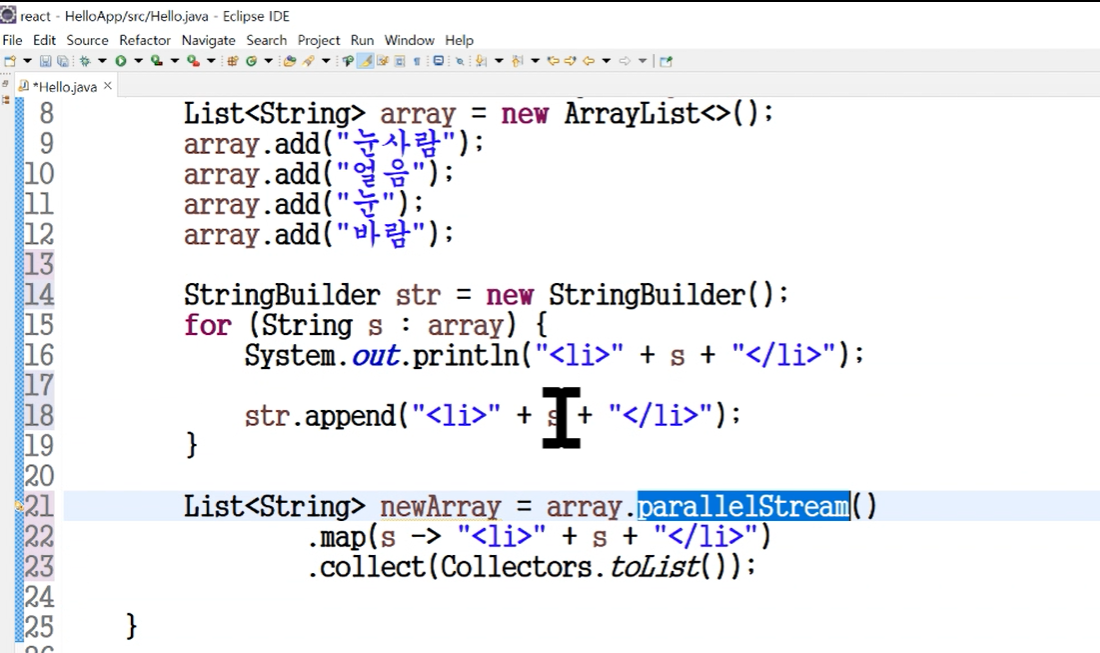Open the Window menu
This screenshot has width=1100, height=653.
(409, 40)
